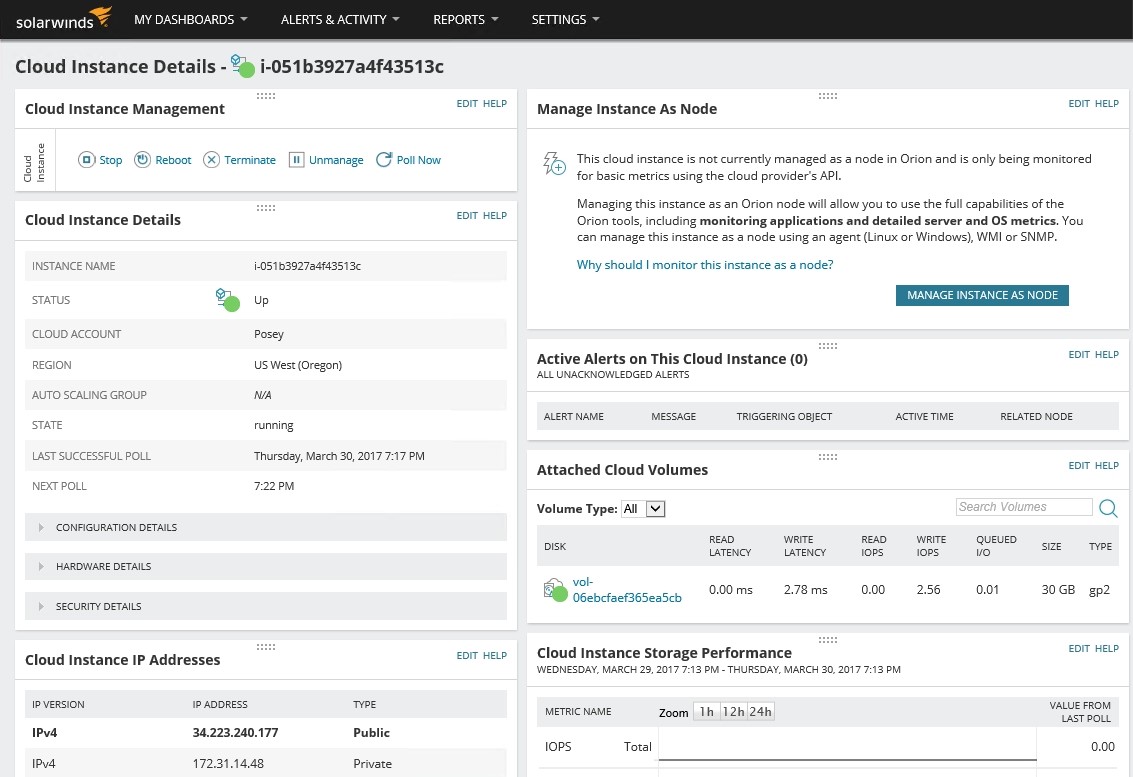Open the Reports menu
Image resolution: width=1133 pixels, height=777 pixels.
[x=465, y=20]
